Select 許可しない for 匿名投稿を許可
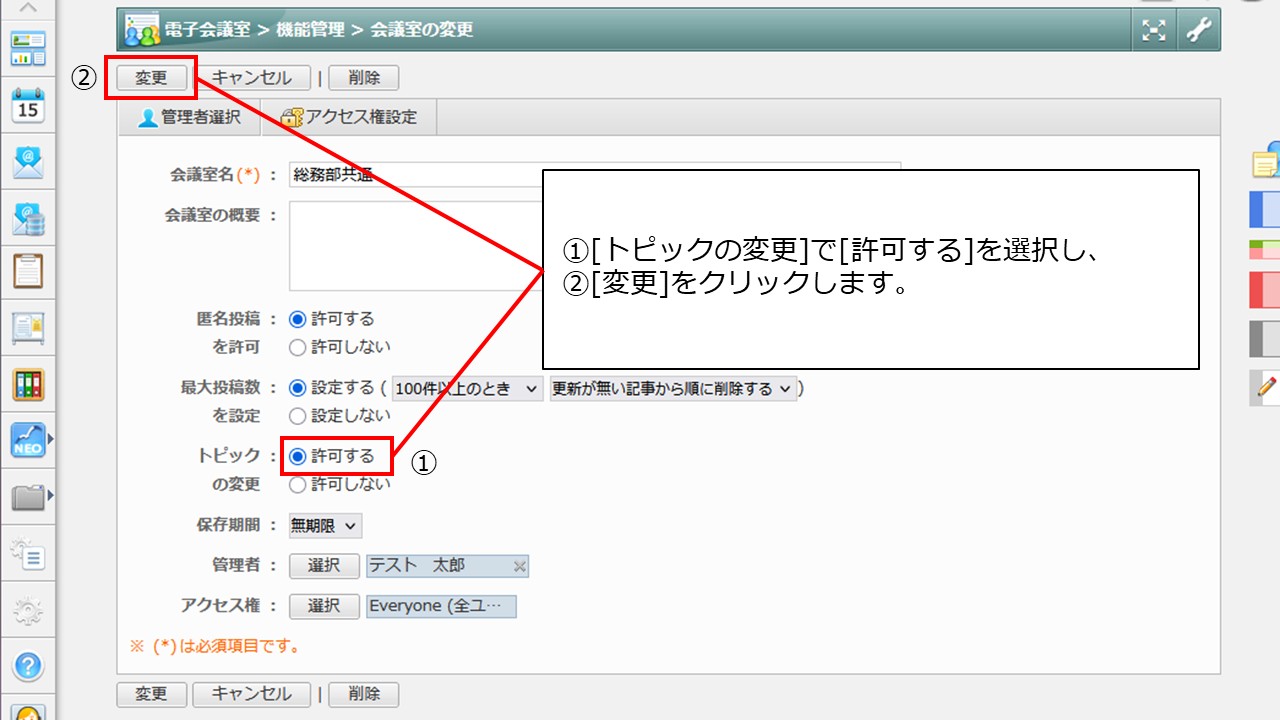 click(296, 348)
